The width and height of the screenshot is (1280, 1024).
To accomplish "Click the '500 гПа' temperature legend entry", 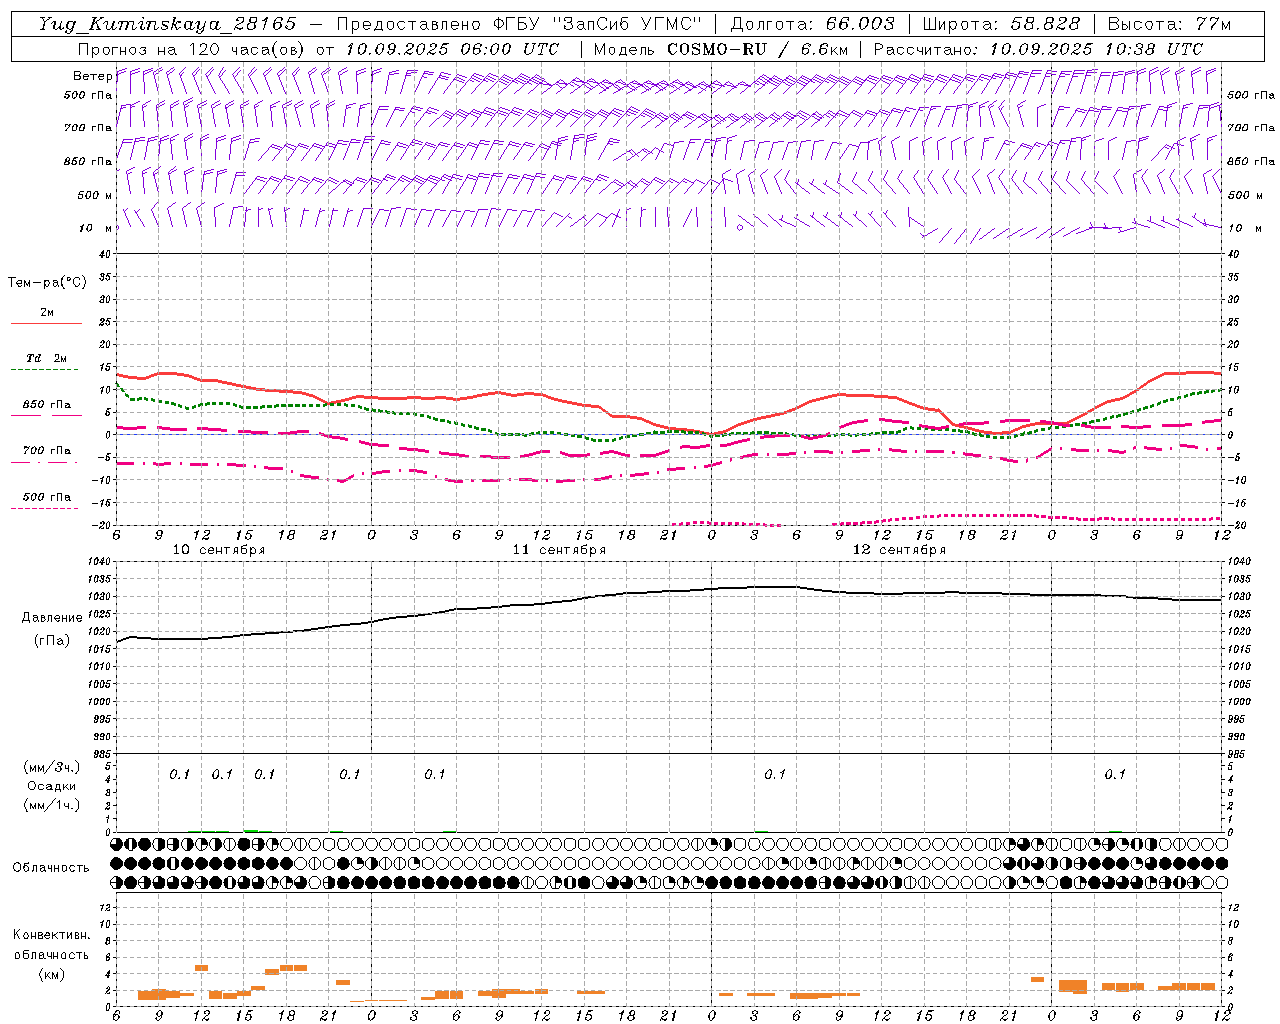I will (47, 497).
